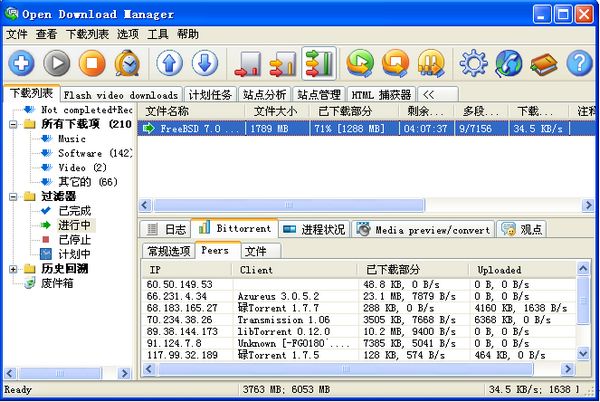The height and width of the screenshot is (402, 600).
Task: Stop downloads with the orange stop icon
Action: click(92, 63)
